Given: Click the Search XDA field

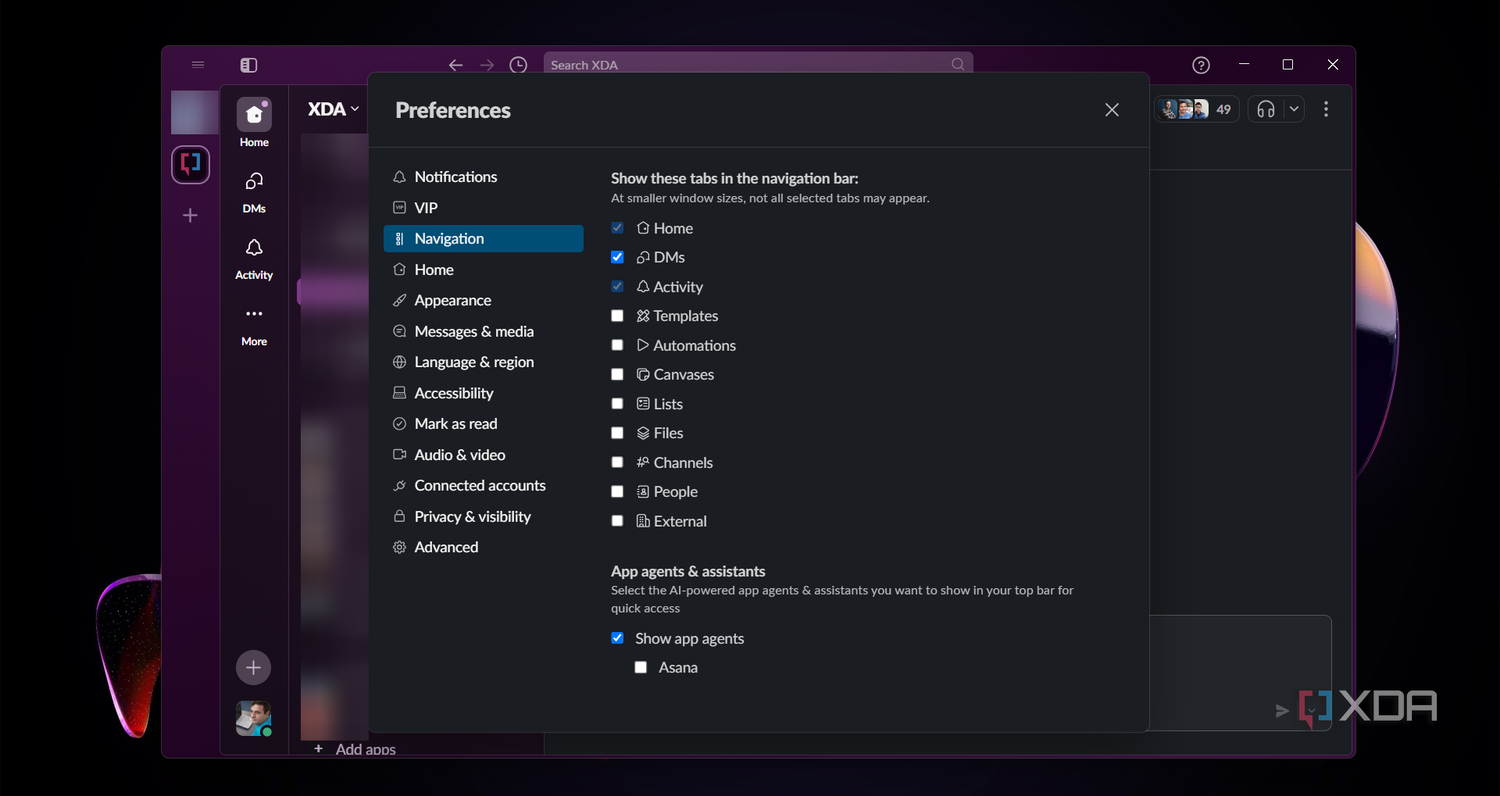Looking at the screenshot, I should click(758, 65).
